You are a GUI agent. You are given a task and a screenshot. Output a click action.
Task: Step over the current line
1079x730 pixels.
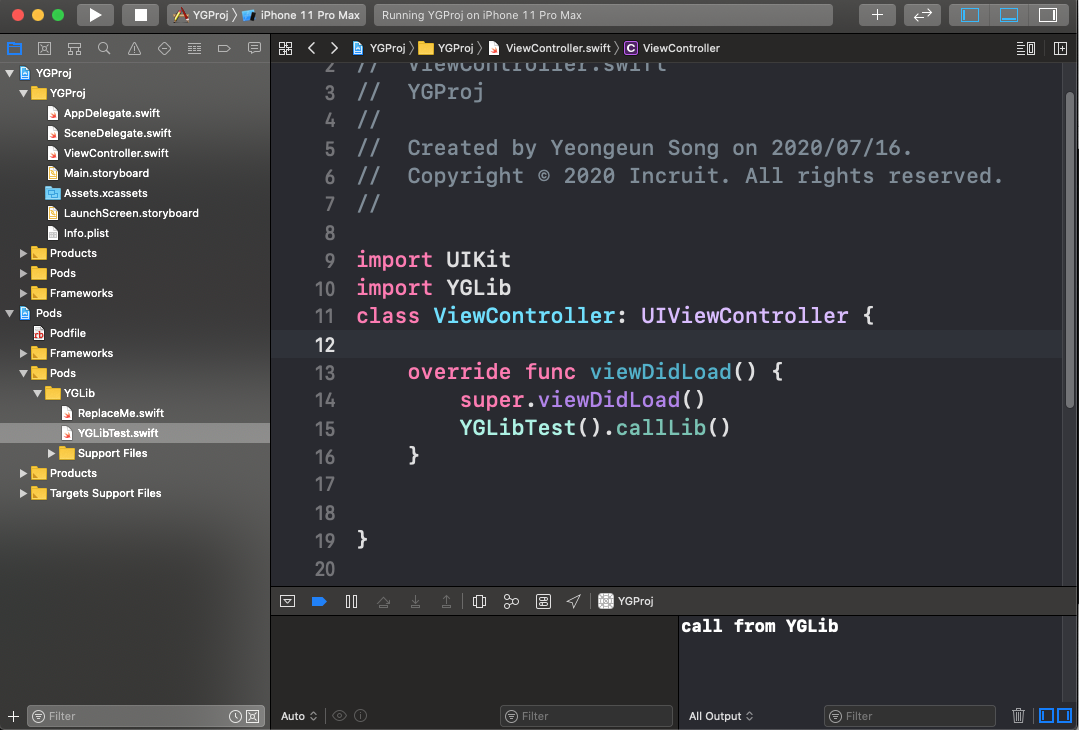coord(383,601)
